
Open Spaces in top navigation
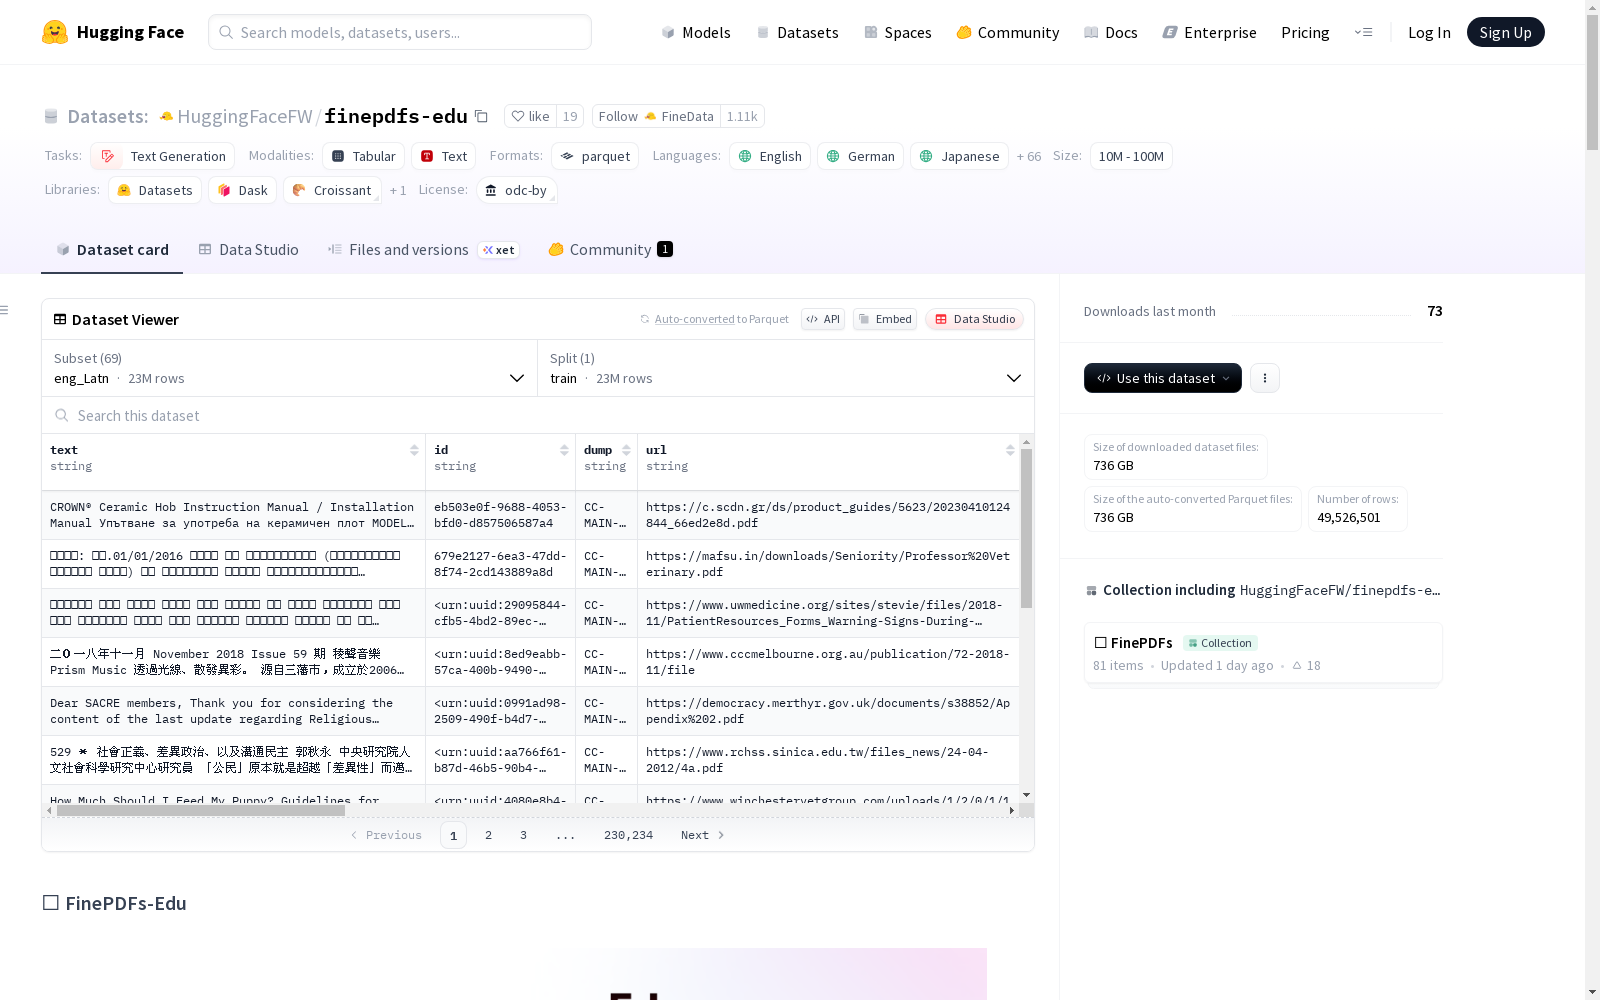(898, 32)
